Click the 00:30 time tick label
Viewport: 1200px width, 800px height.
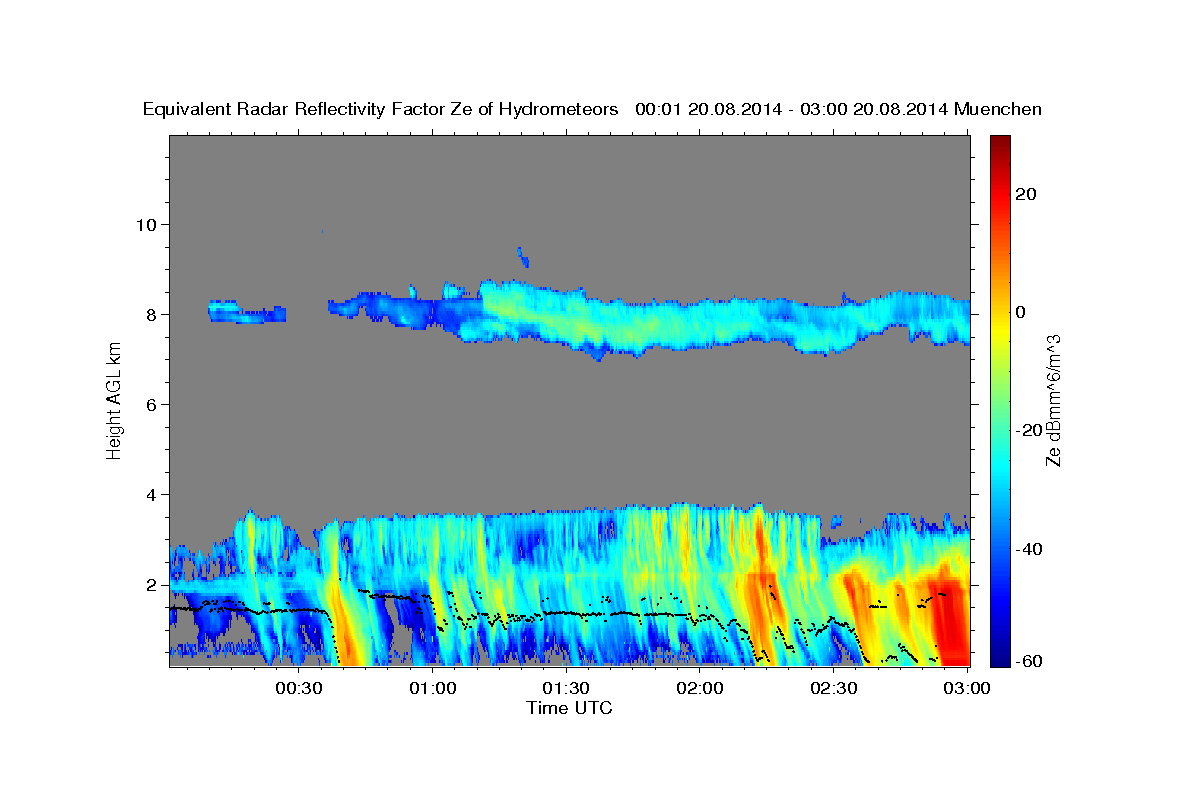click(299, 688)
